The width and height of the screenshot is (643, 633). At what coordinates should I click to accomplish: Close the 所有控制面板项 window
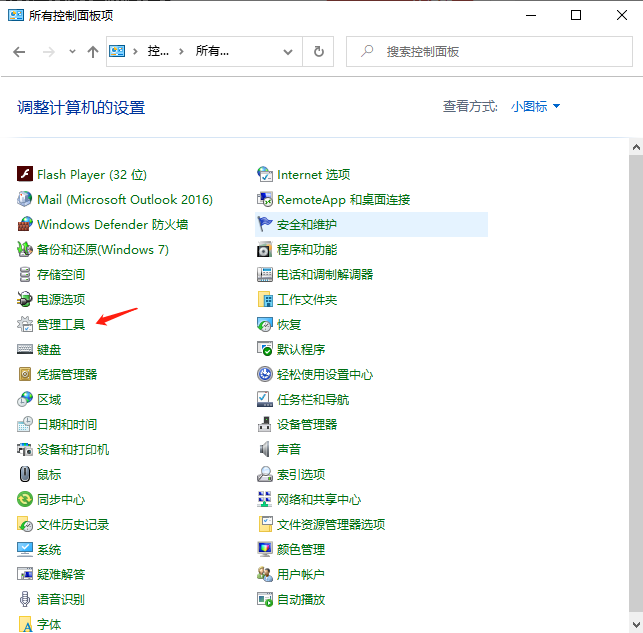[622, 16]
